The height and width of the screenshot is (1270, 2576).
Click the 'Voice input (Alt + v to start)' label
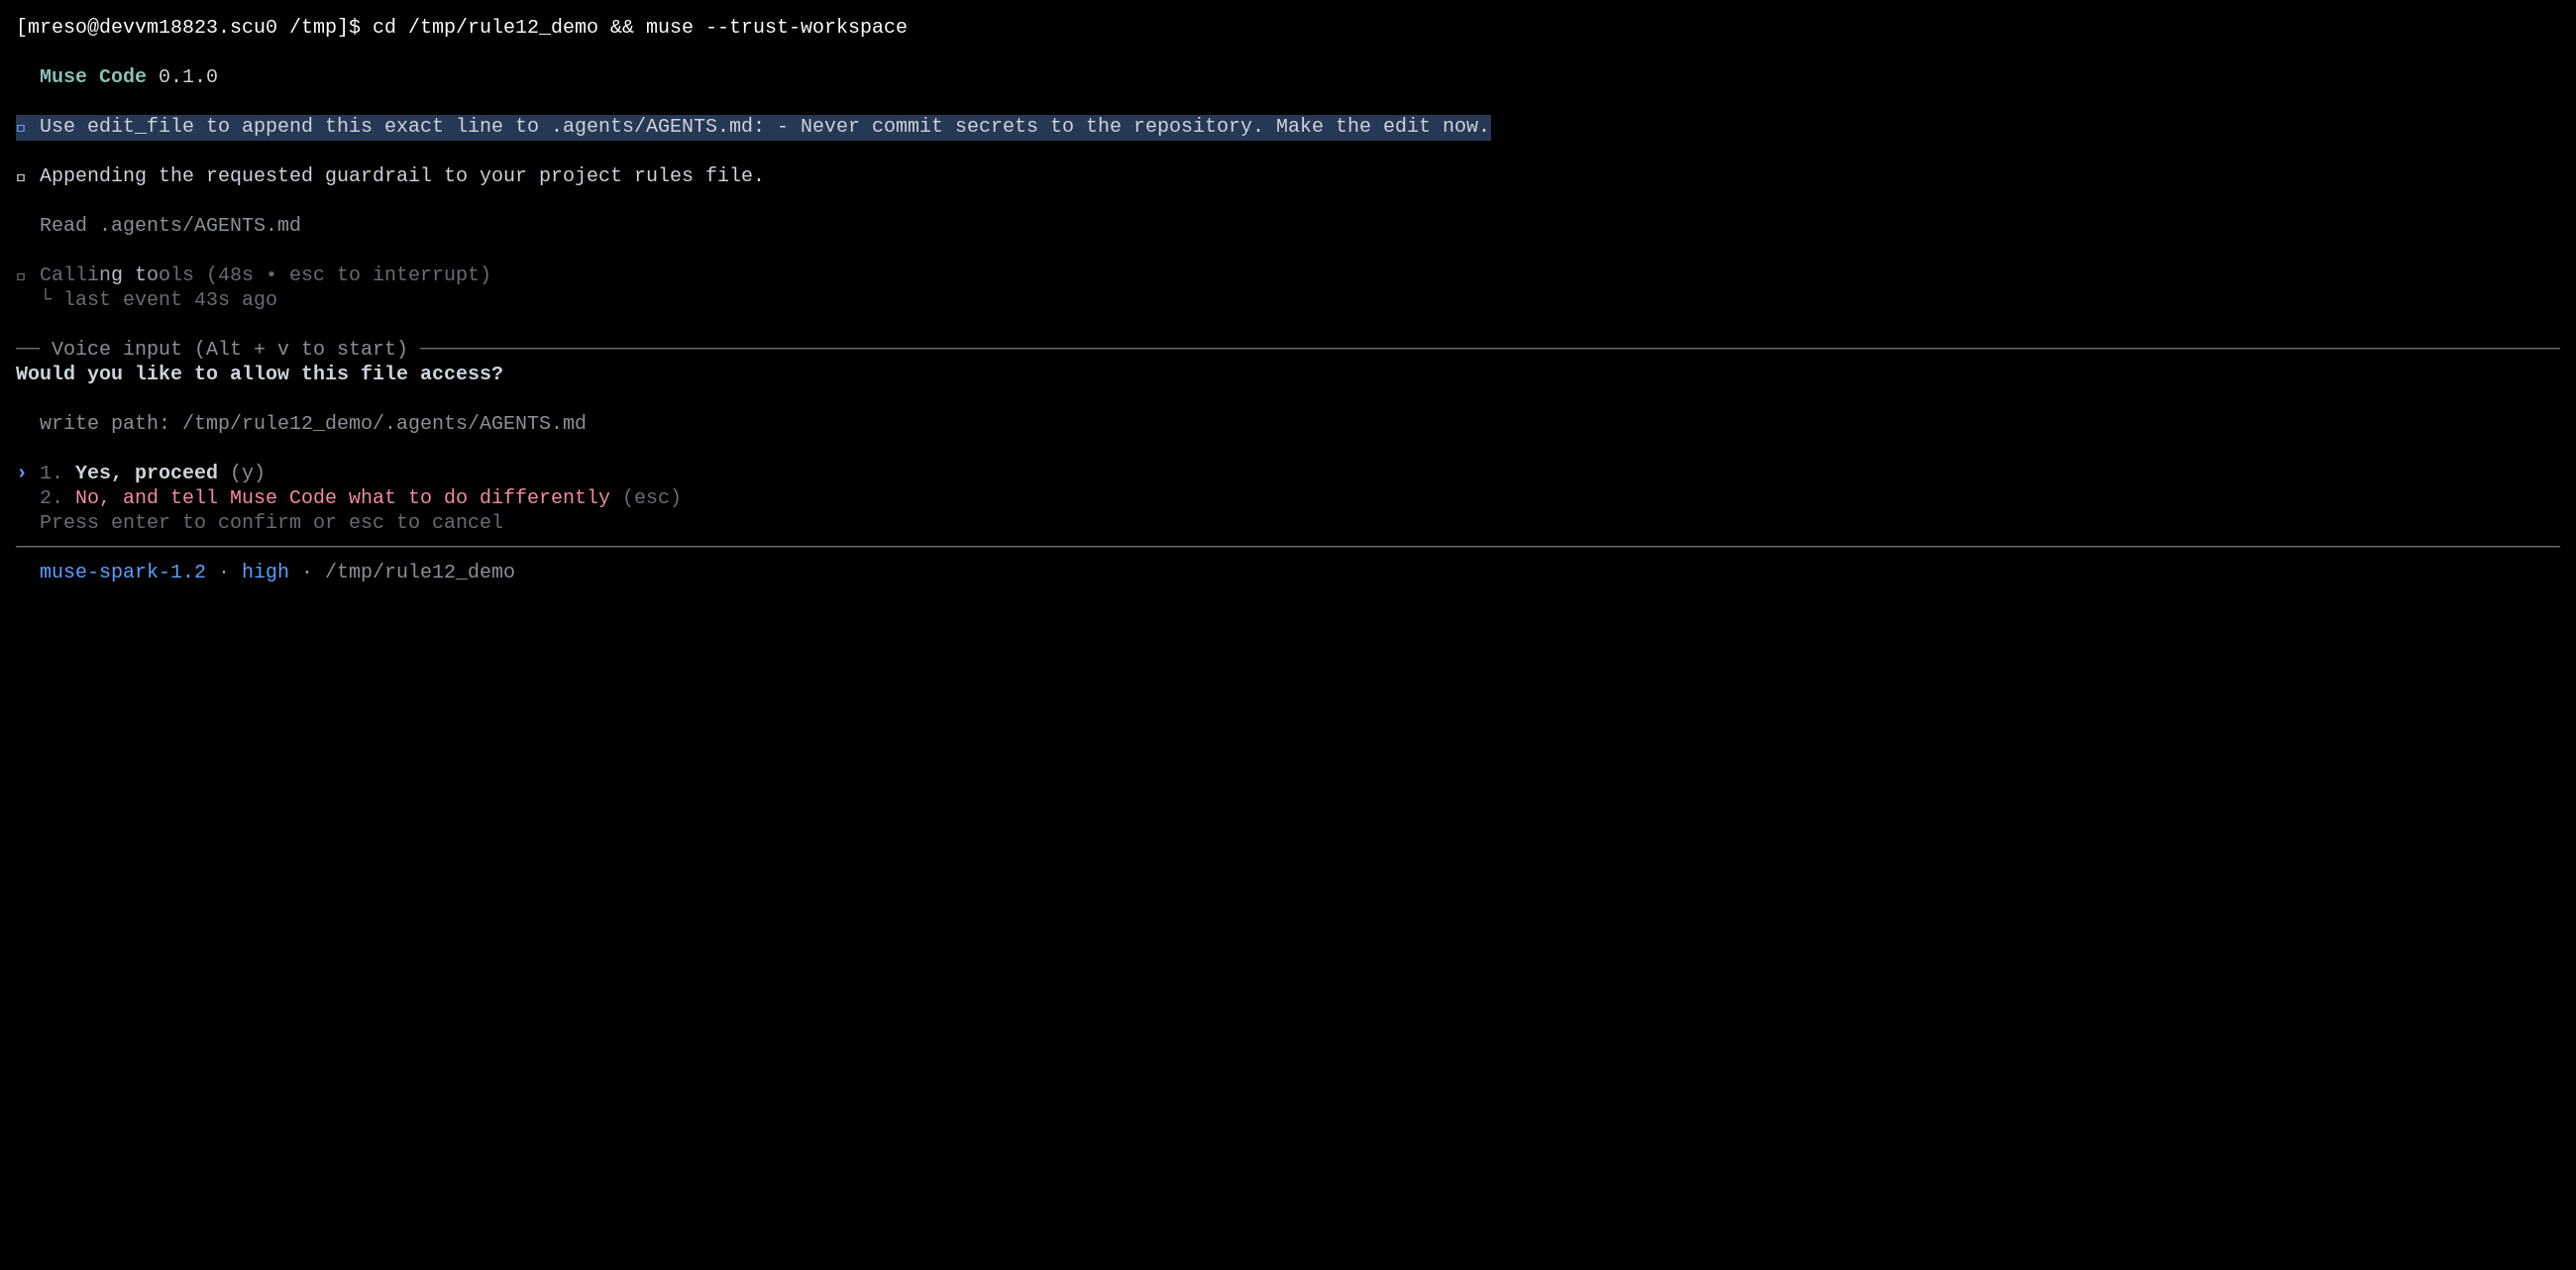[x=230, y=349]
